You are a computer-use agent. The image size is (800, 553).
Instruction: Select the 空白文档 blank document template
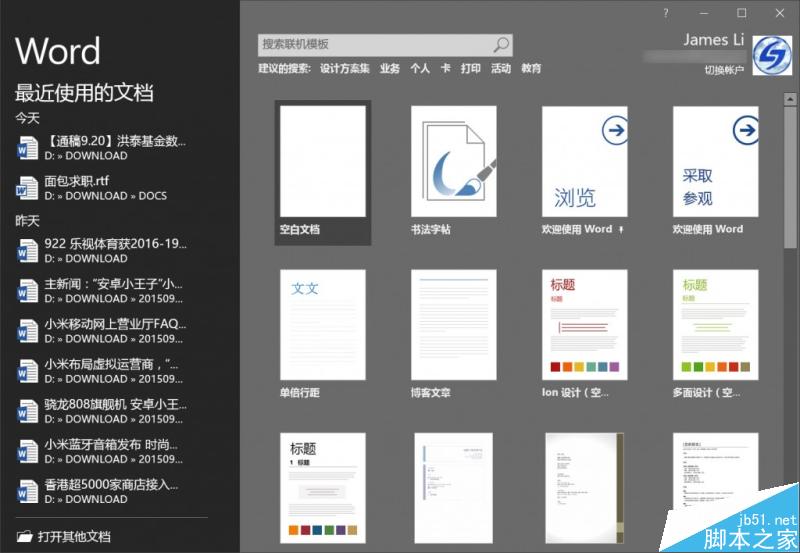(x=324, y=161)
